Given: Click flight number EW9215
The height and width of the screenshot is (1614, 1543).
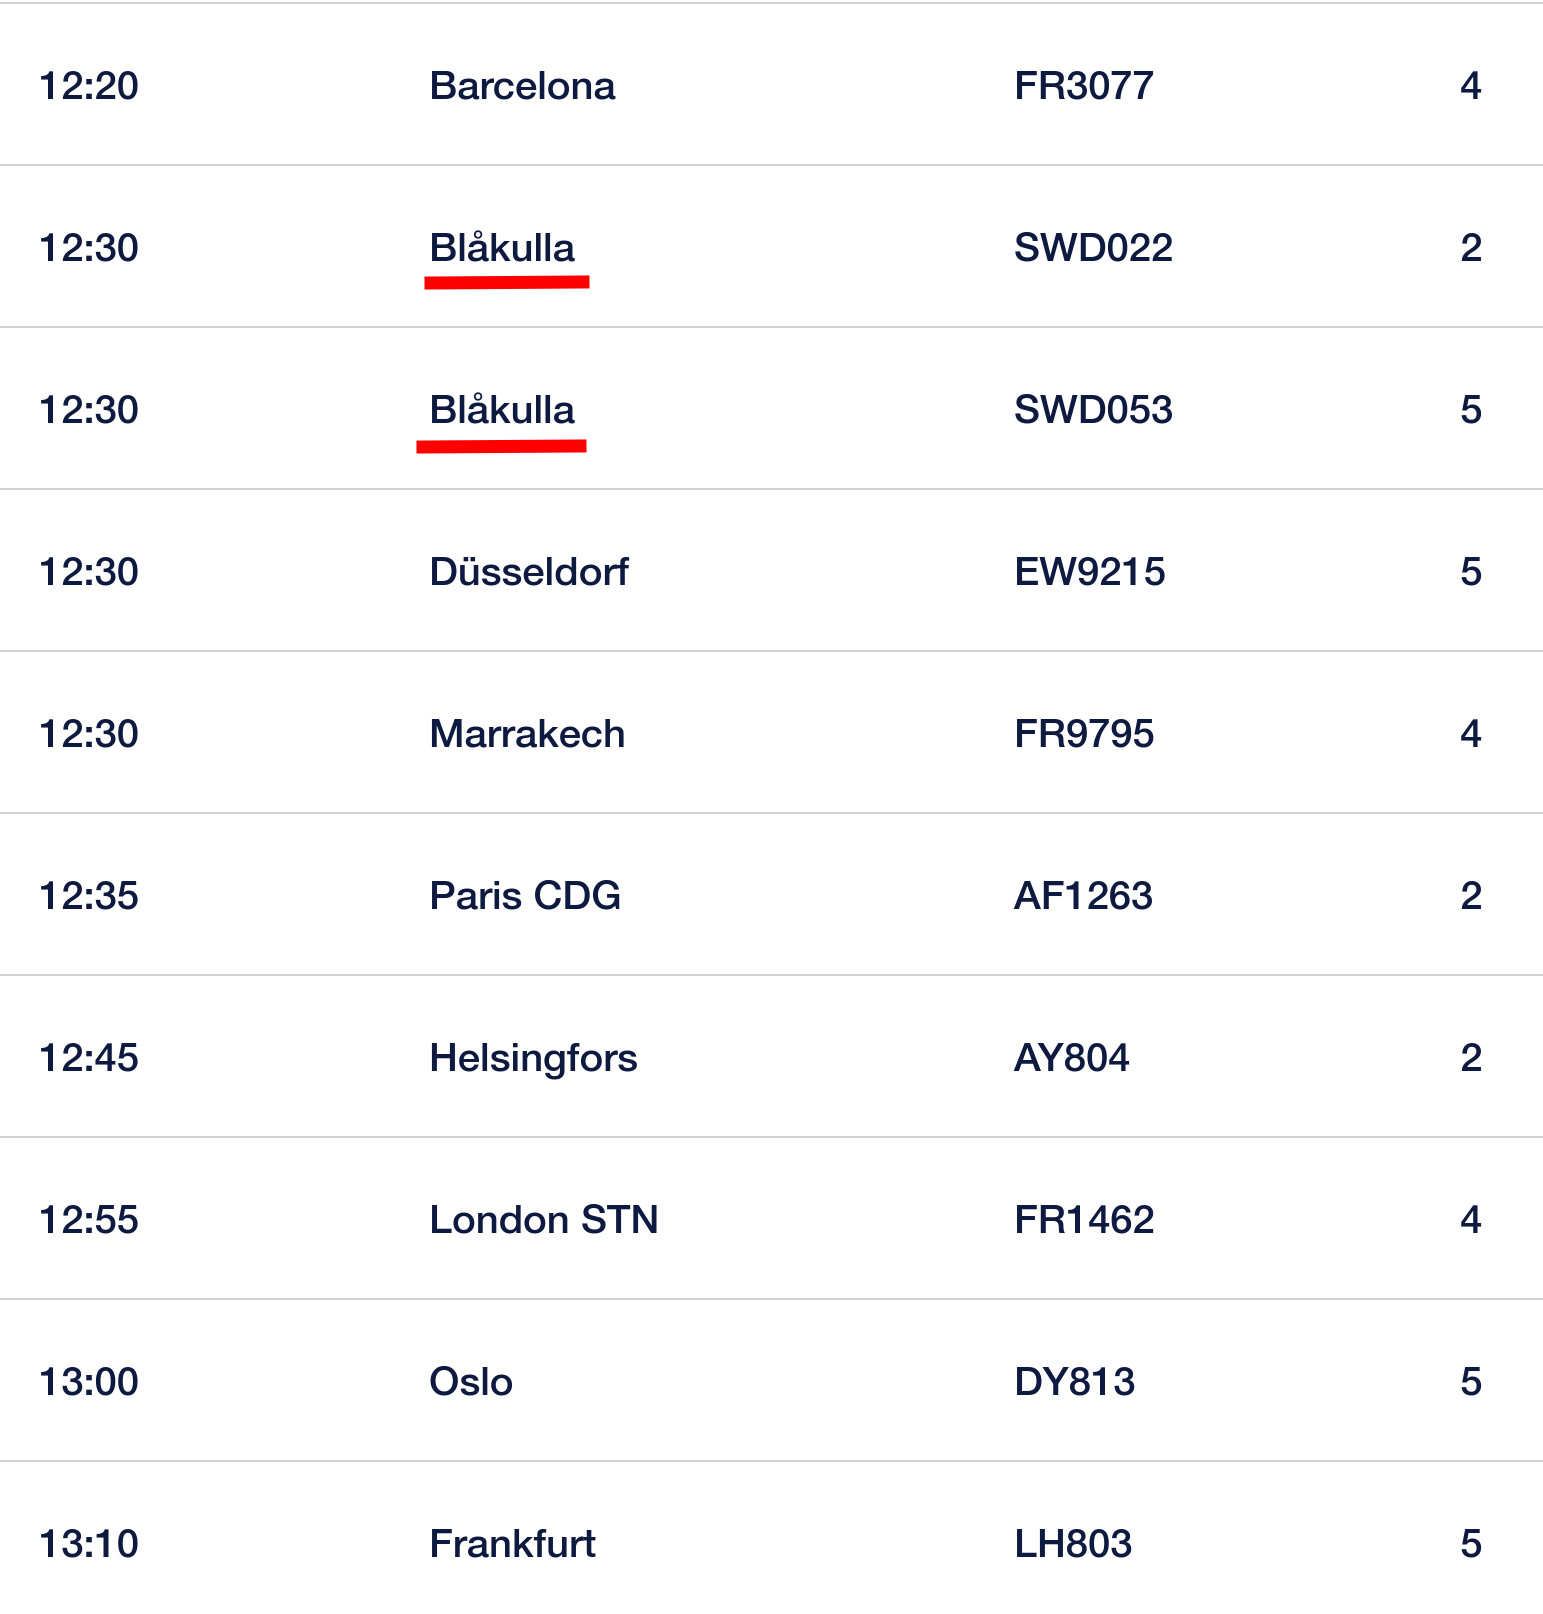Looking at the screenshot, I should tap(1089, 572).
